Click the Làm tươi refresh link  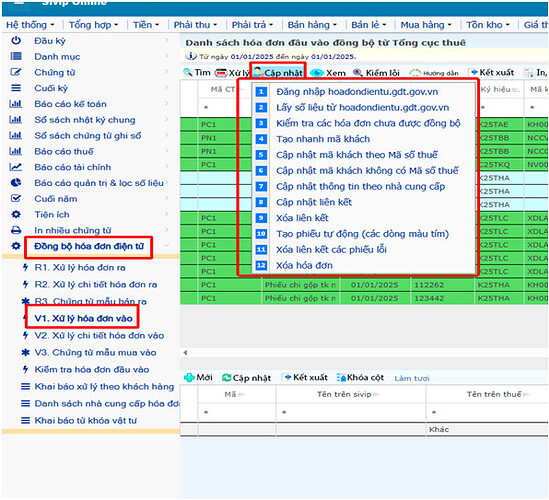click(x=411, y=379)
